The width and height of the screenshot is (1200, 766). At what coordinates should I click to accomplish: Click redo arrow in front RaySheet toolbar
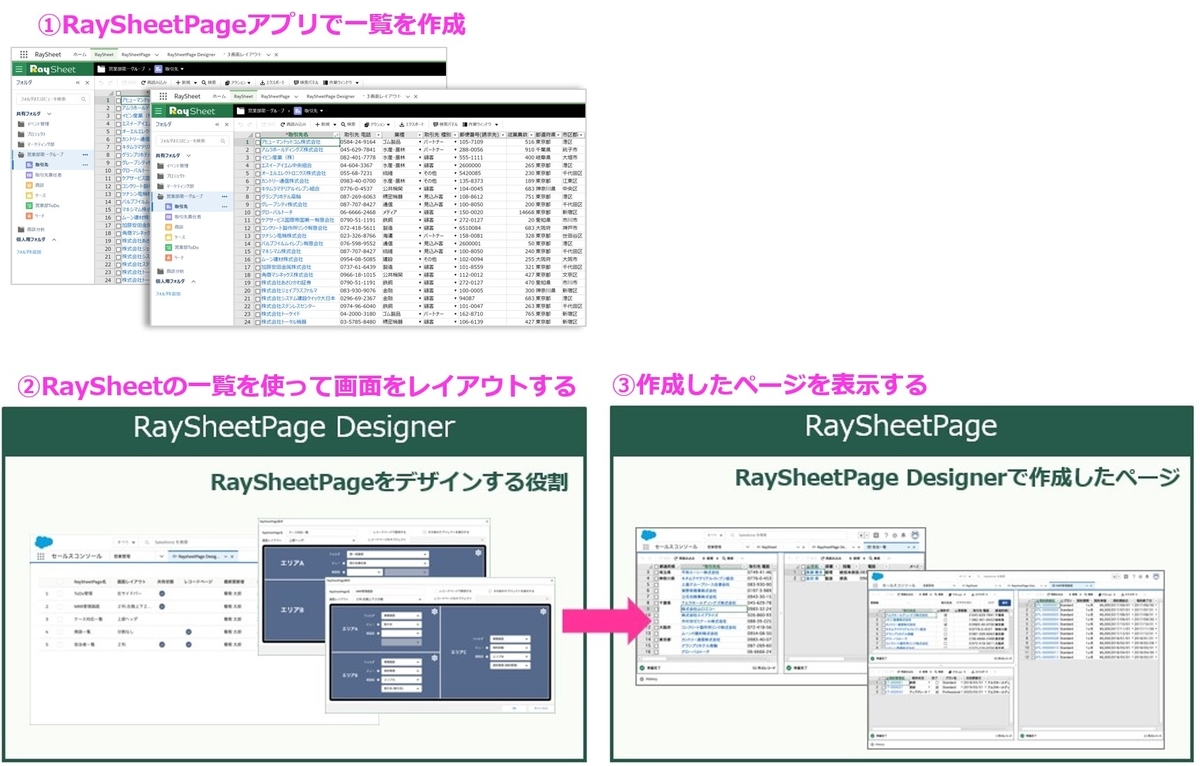coord(249,124)
